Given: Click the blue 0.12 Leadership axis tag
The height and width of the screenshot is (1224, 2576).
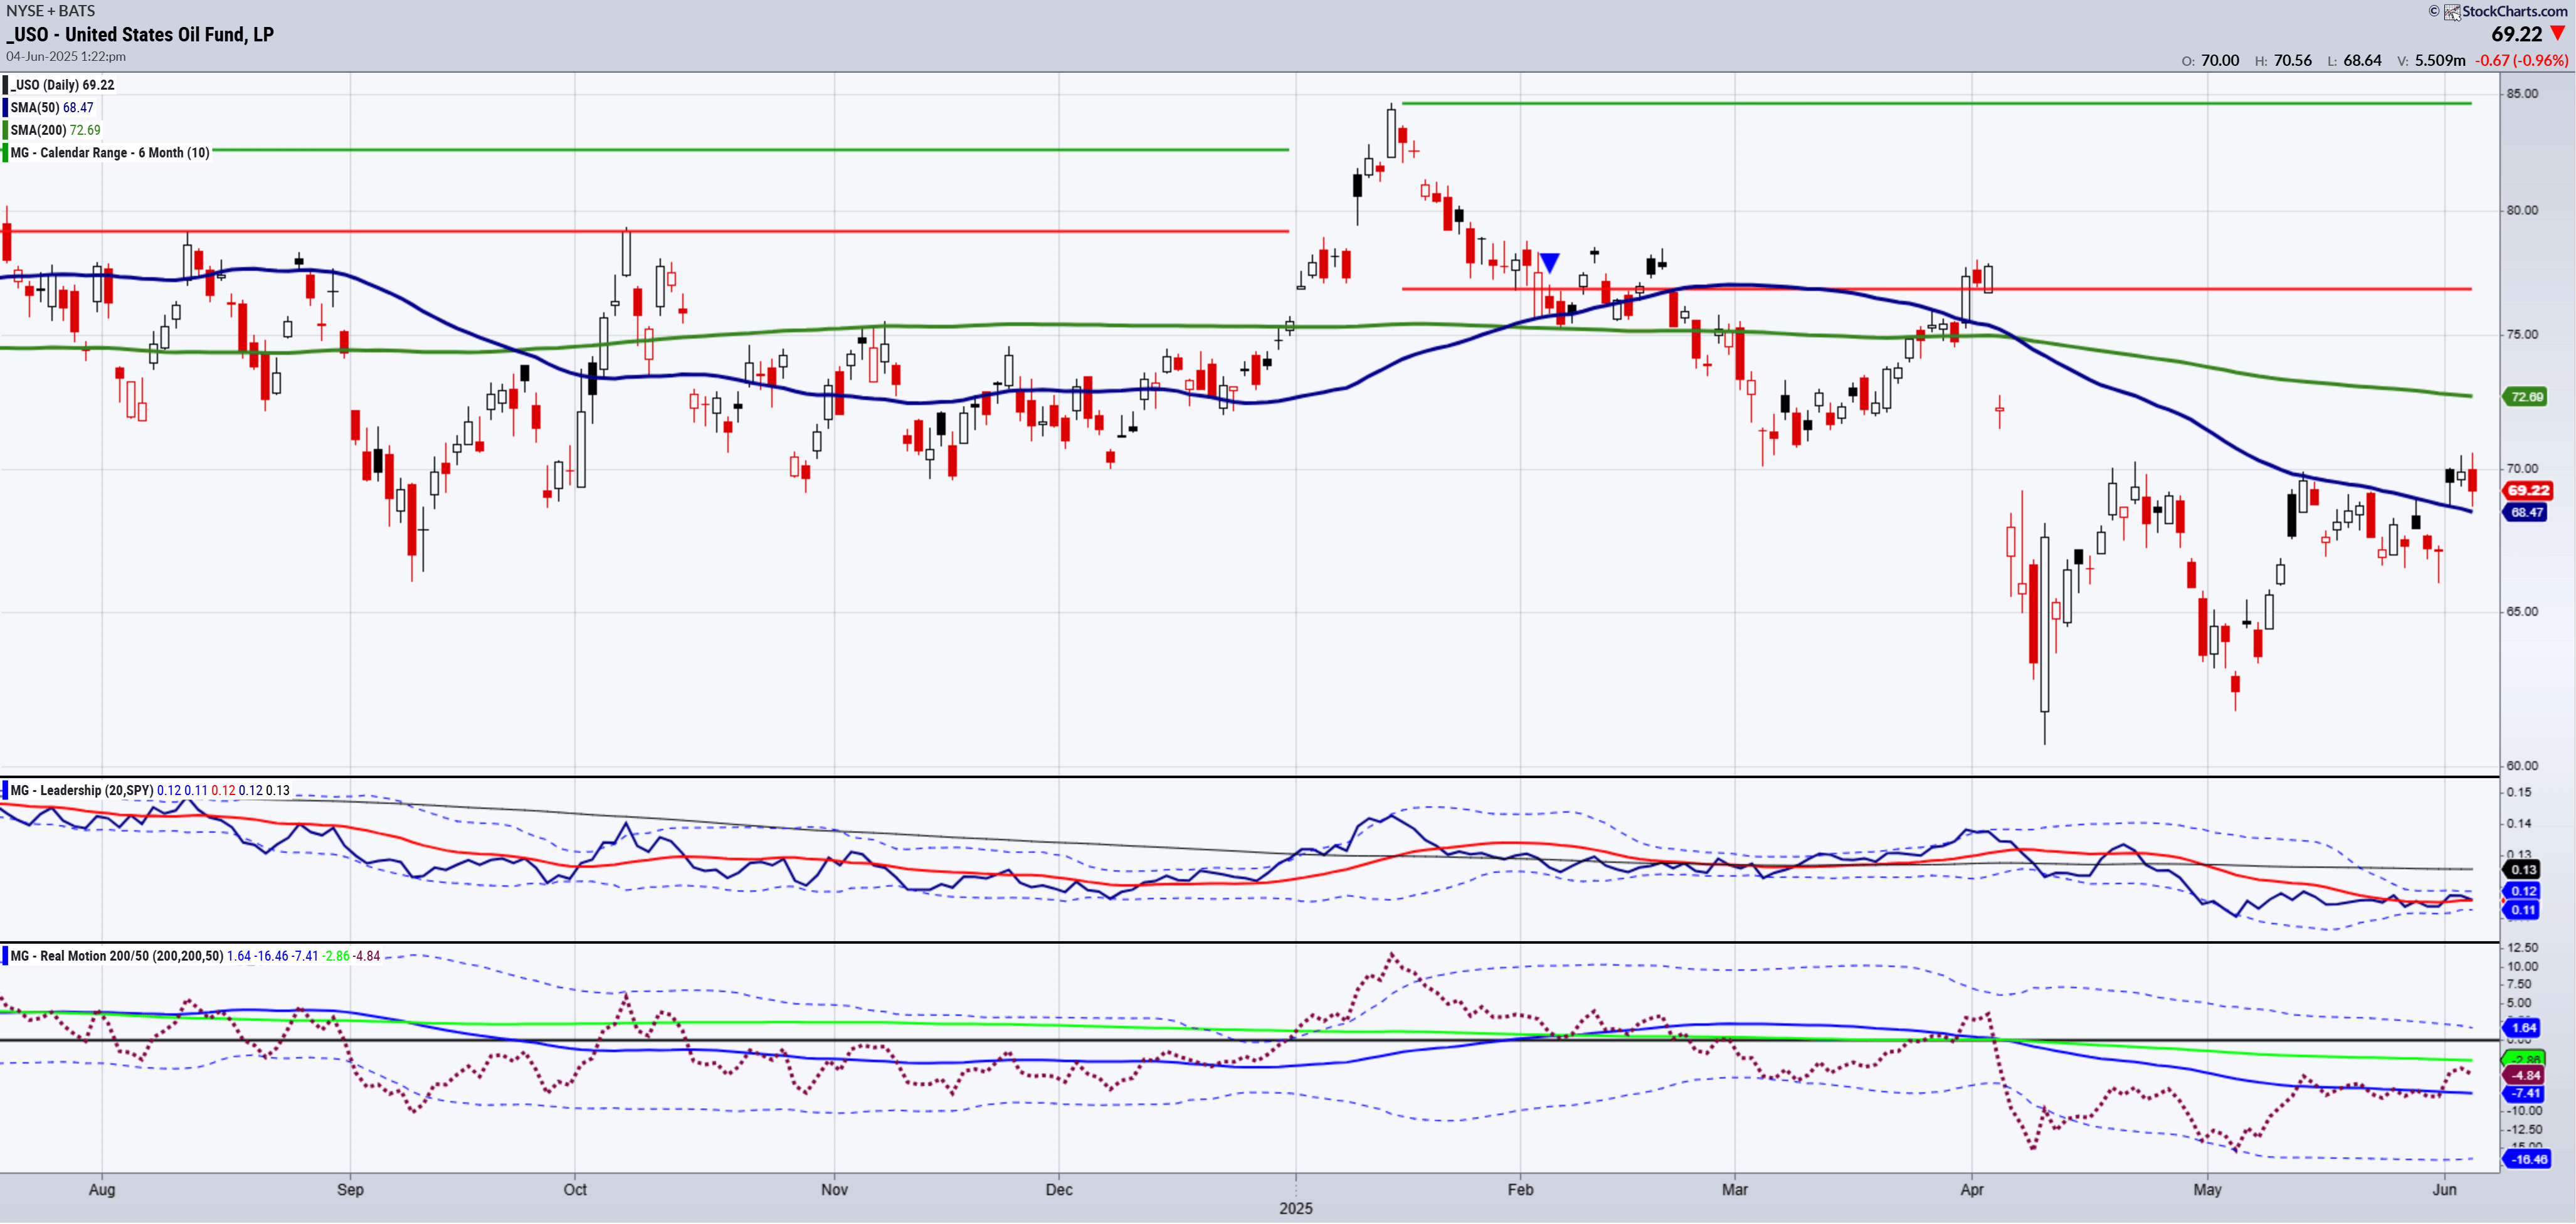Looking at the screenshot, I should 2522,892.
